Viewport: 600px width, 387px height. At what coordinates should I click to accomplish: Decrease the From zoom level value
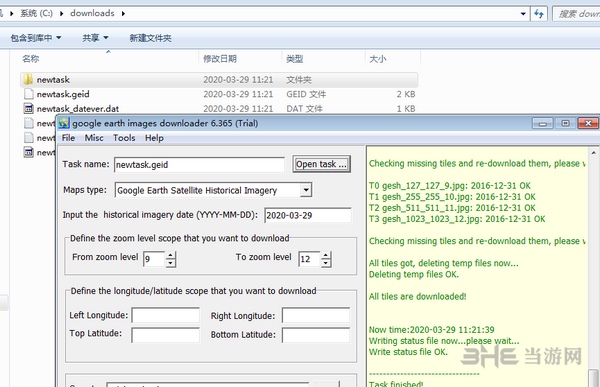[171, 263]
